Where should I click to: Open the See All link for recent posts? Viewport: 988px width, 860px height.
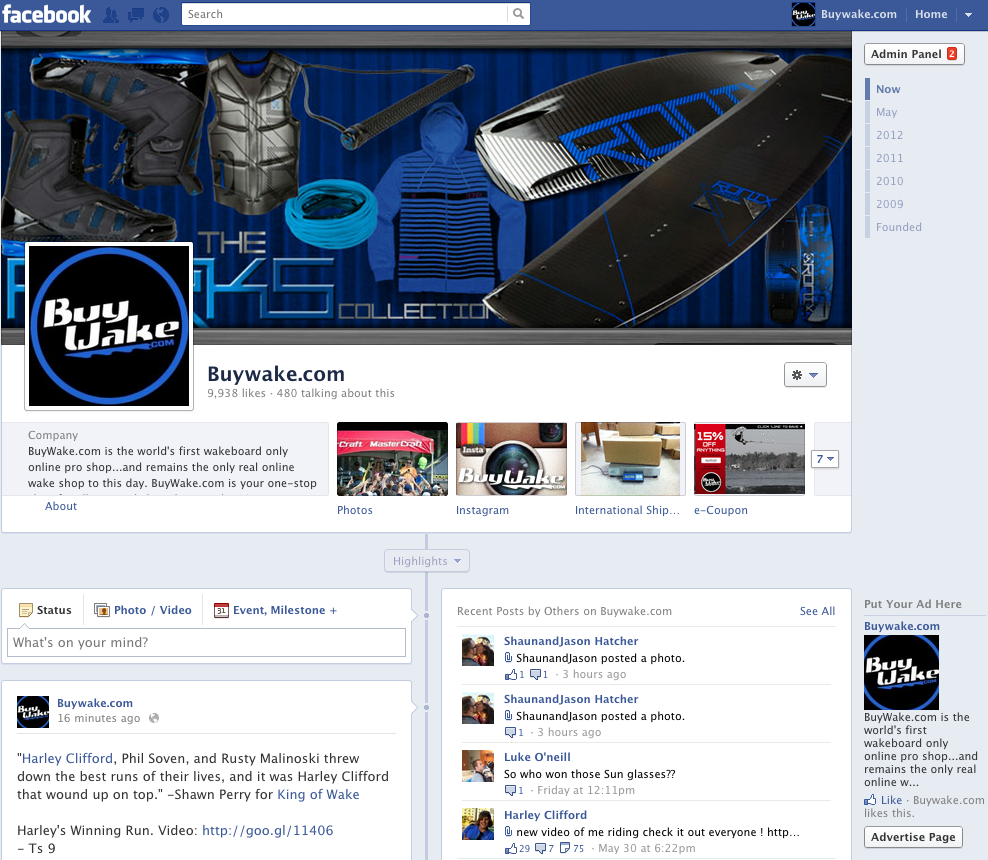coord(817,611)
